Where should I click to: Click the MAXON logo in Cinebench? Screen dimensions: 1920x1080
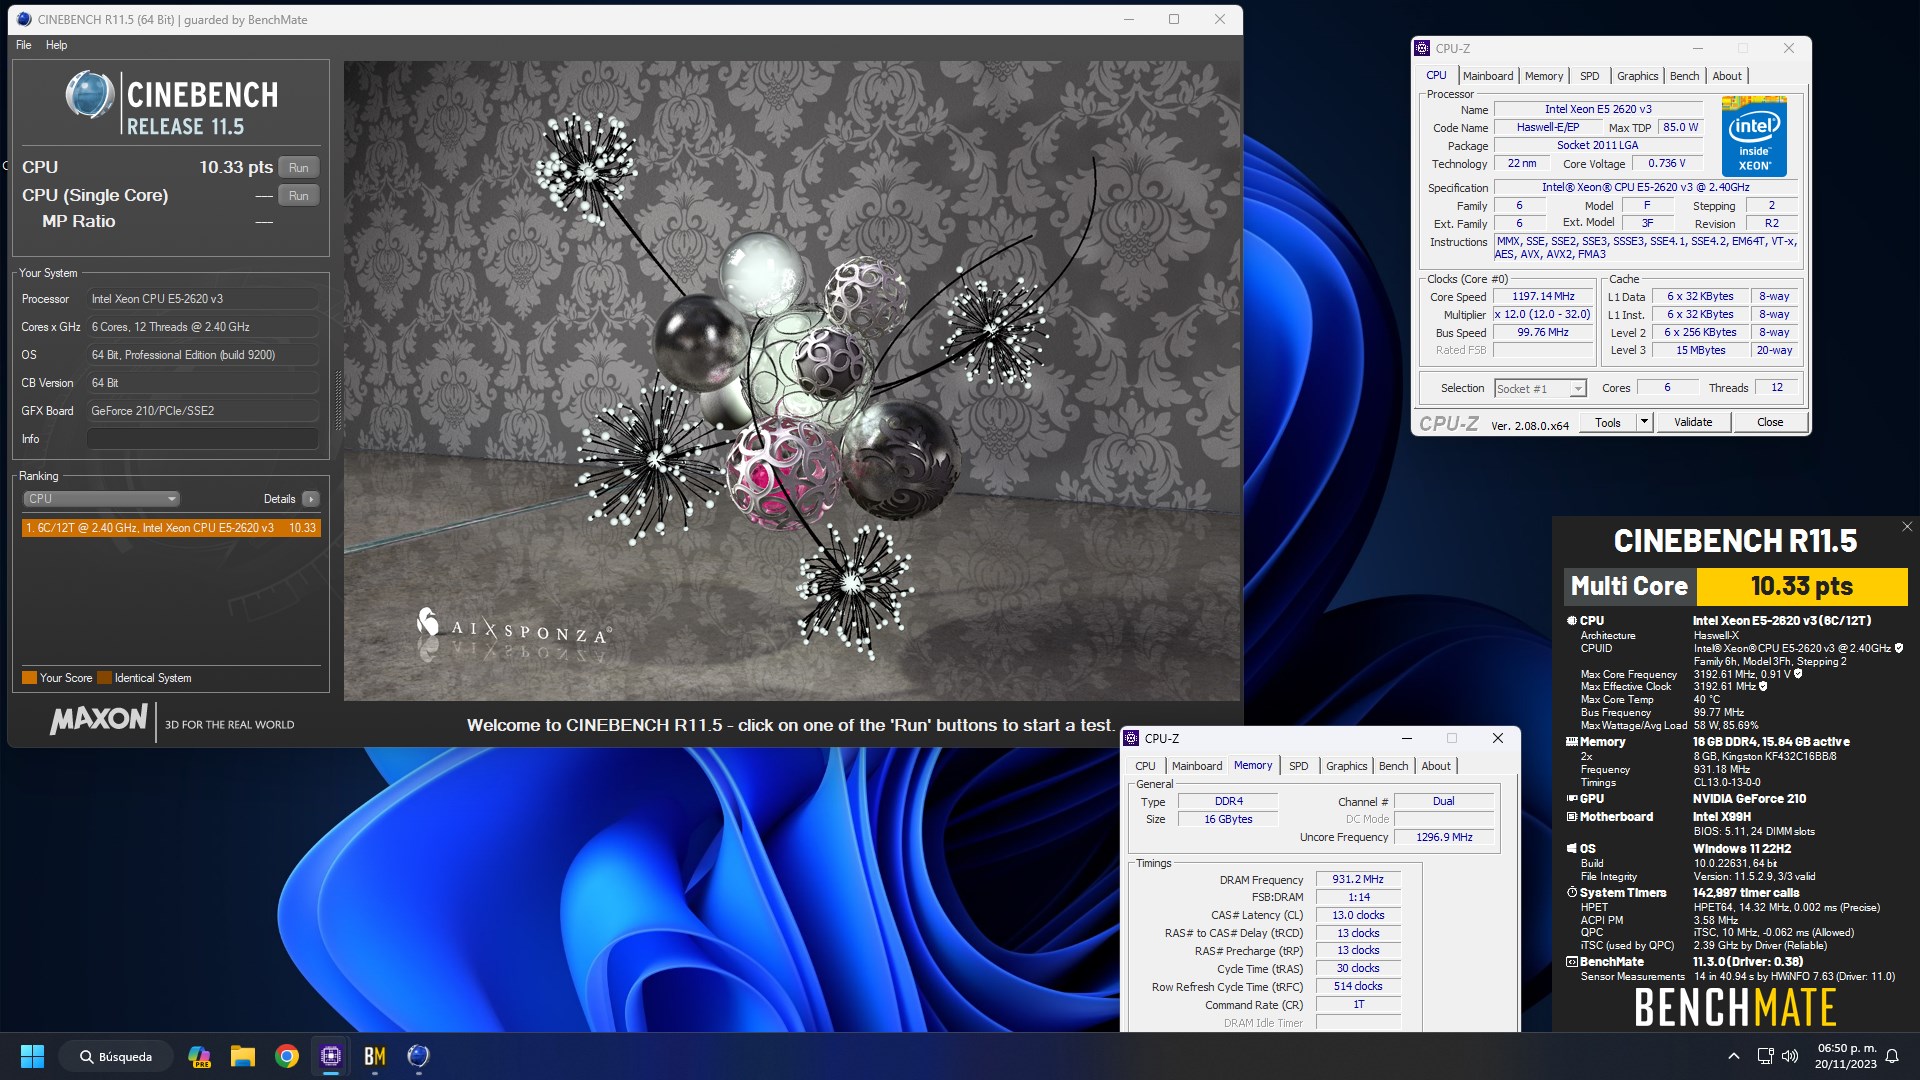[99, 720]
